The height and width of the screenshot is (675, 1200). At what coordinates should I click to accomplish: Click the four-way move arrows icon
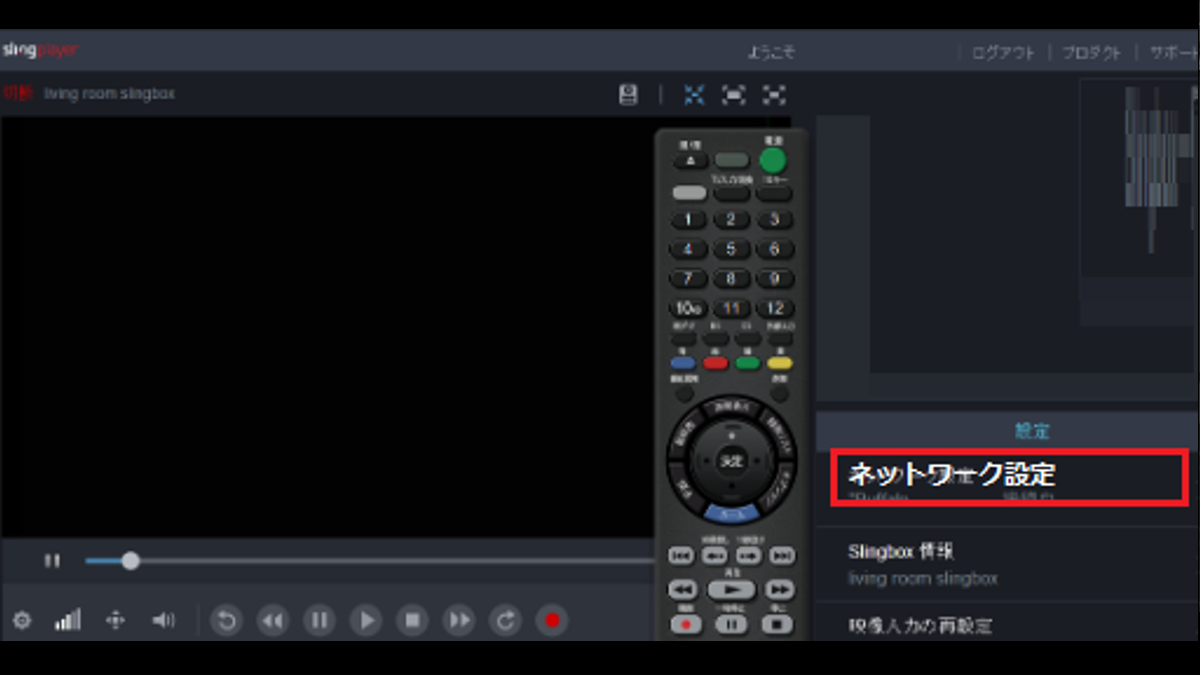pos(115,621)
